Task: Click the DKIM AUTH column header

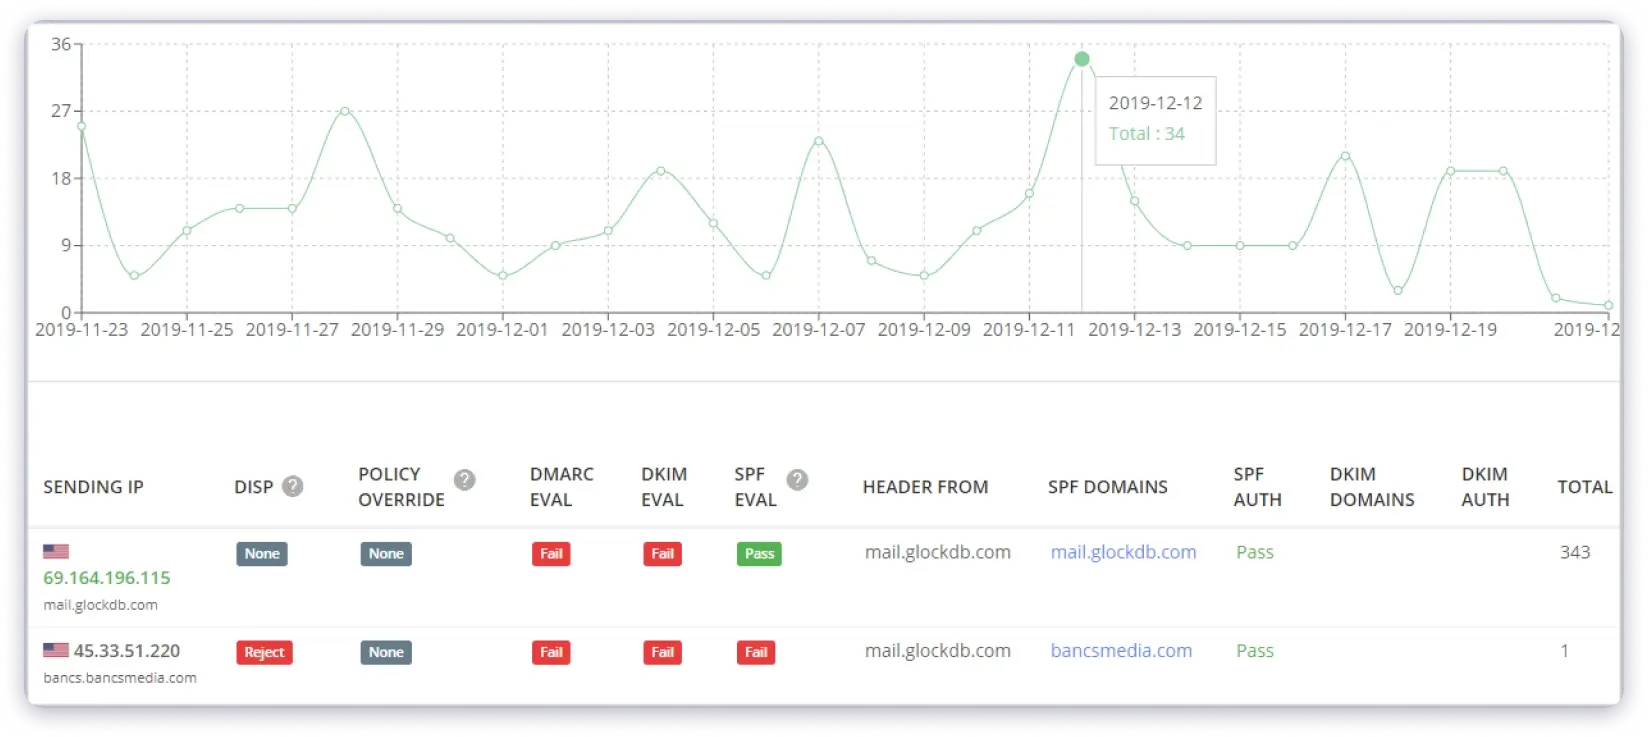Action: pyautogui.click(x=1485, y=487)
